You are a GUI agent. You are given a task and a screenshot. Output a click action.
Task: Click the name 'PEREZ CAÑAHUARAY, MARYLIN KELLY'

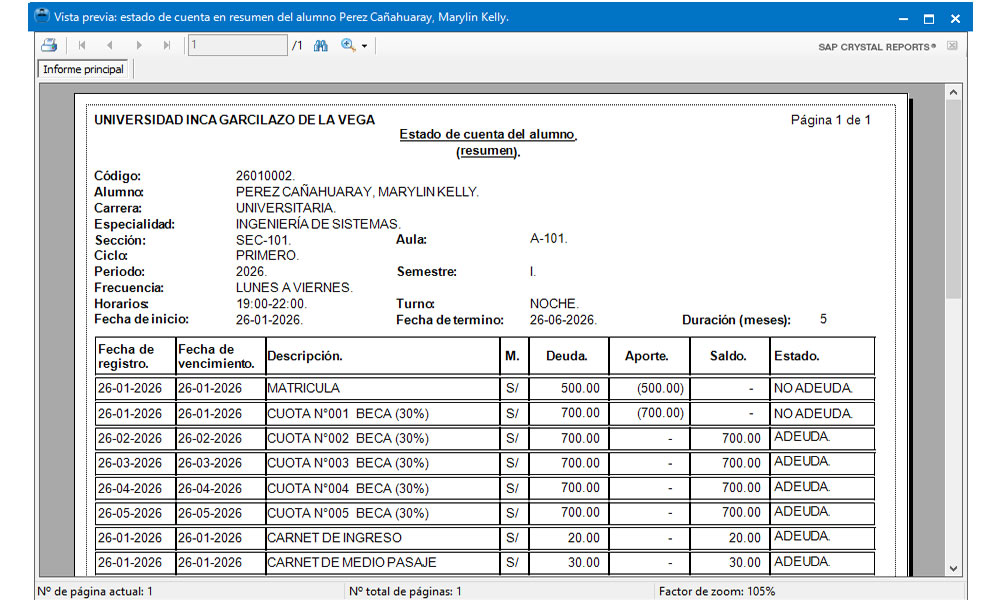(x=357, y=192)
